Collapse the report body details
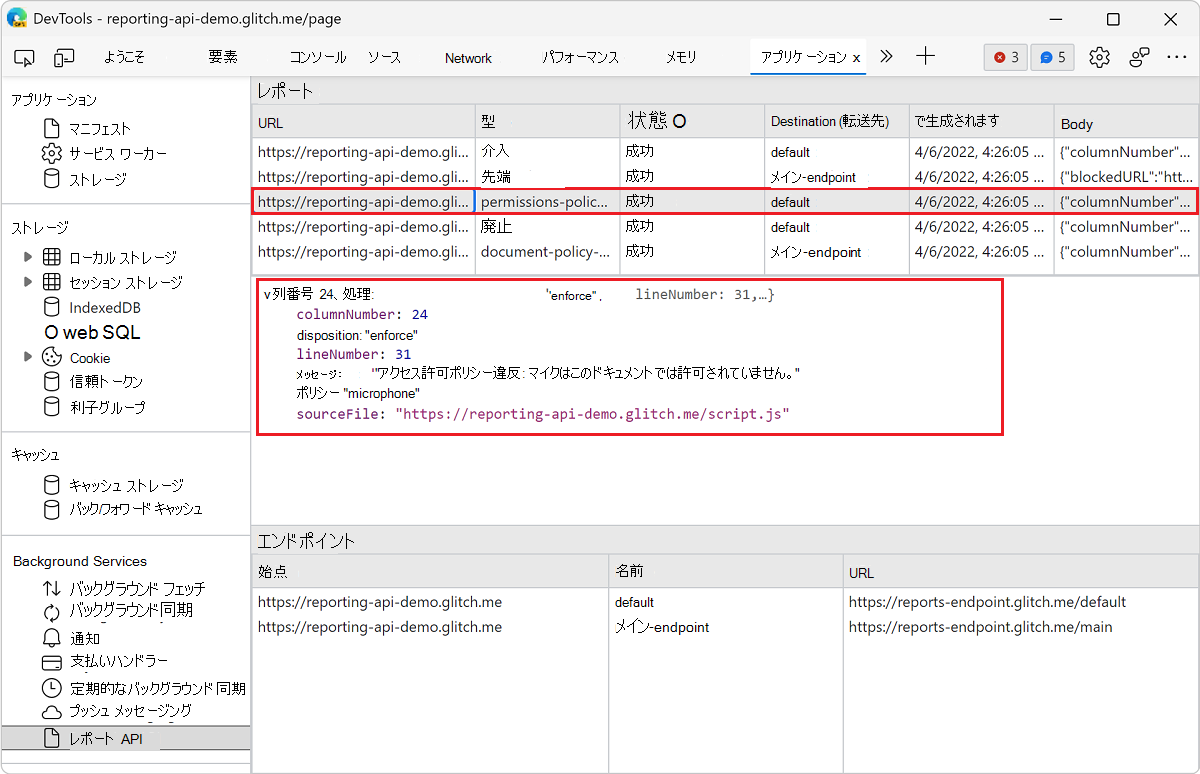The height and width of the screenshot is (774, 1200). coord(266,293)
